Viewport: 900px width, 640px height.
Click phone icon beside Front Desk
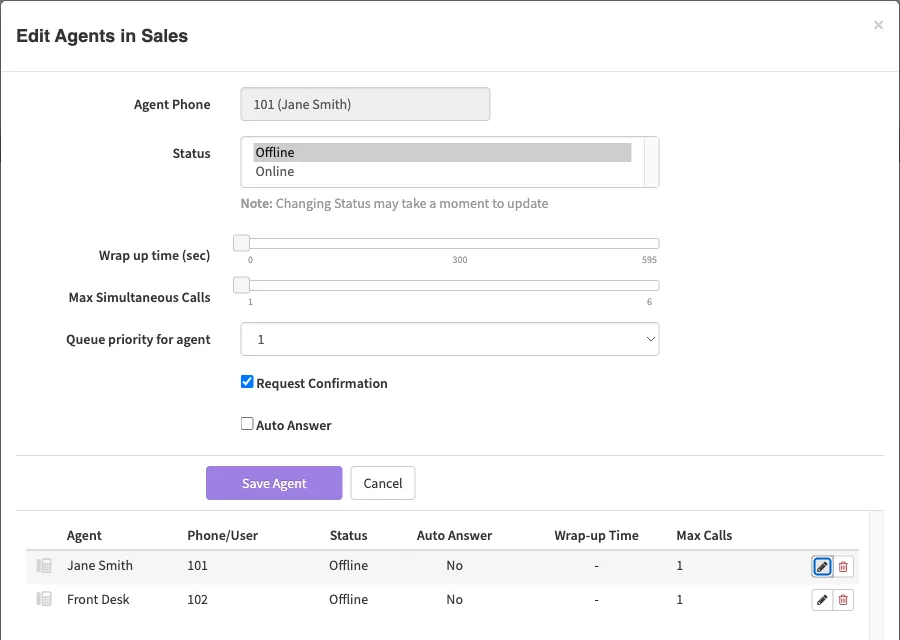[x=44, y=599]
